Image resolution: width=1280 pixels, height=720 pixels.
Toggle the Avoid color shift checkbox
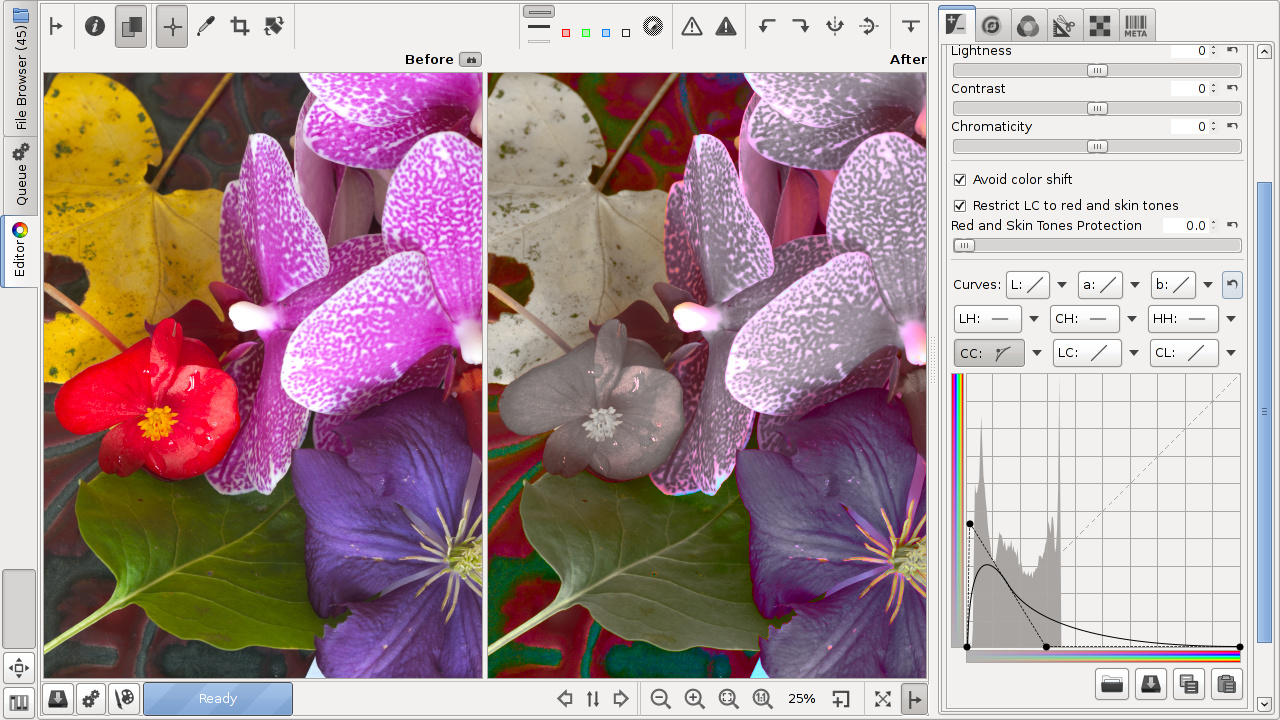pyautogui.click(x=960, y=180)
